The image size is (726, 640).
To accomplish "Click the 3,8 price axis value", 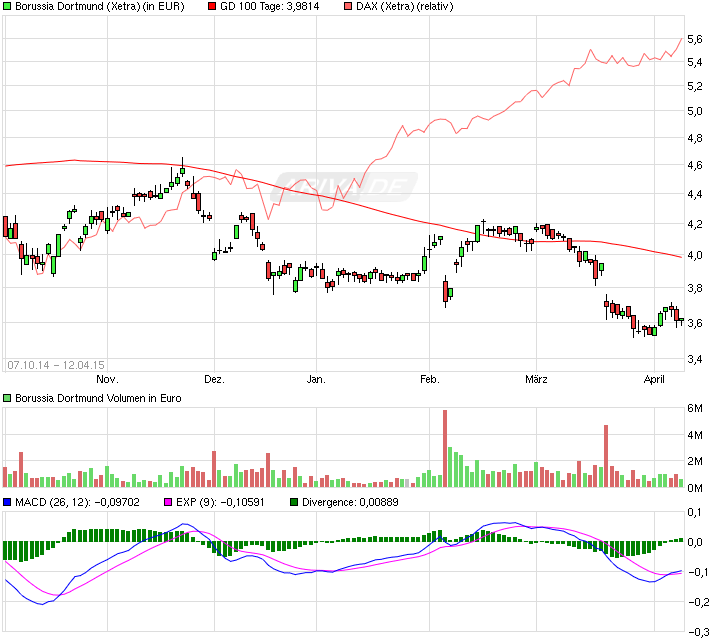I will click(695, 288).
